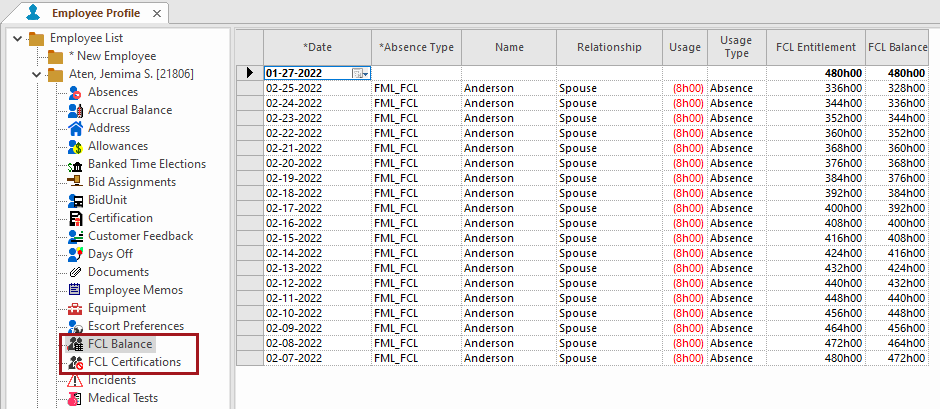
Task: Select the Days Off icon
Action: point(75,254)
